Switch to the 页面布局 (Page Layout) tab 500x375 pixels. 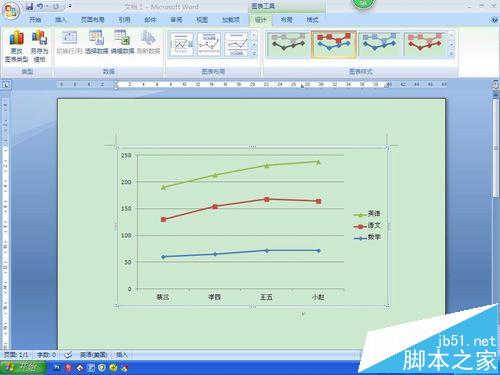click(x=92, y=20)
